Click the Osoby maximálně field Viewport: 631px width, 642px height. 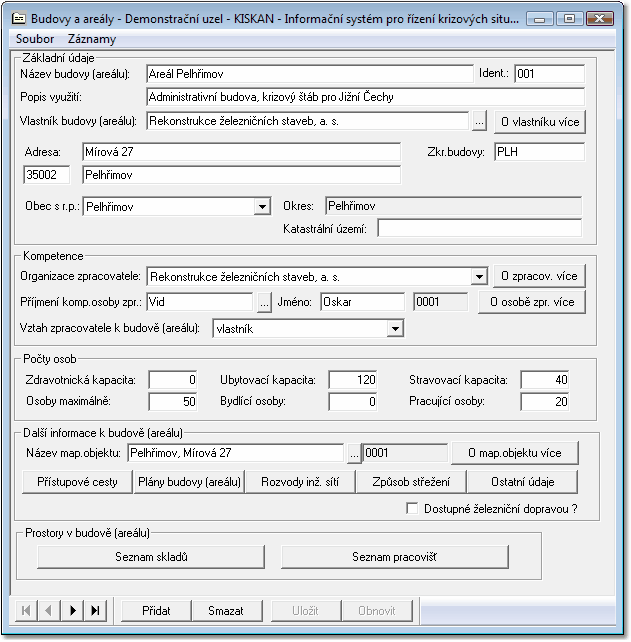click(x=173, y=401)
